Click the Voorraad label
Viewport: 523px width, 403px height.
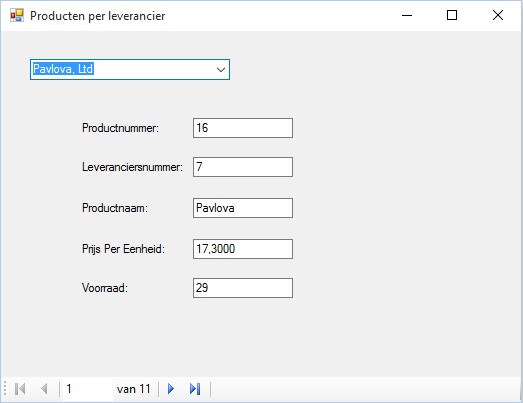(105, 288)
